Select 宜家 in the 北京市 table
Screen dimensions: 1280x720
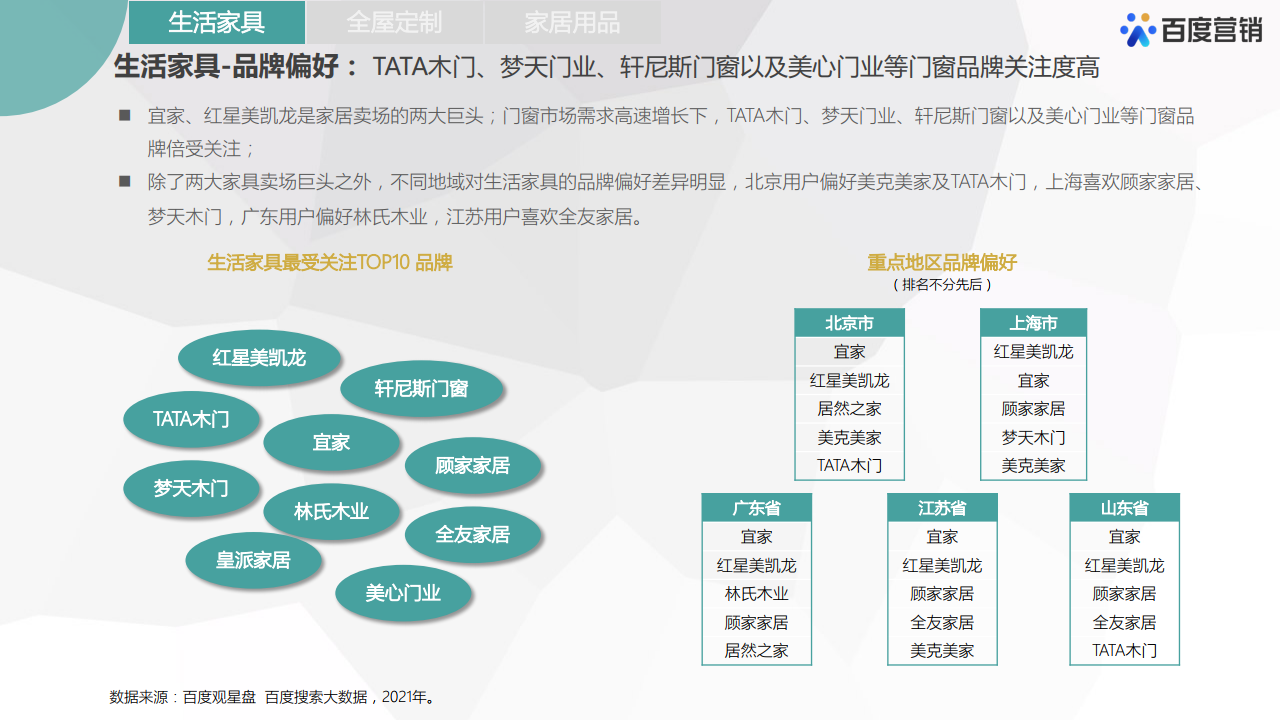(849, 351)
